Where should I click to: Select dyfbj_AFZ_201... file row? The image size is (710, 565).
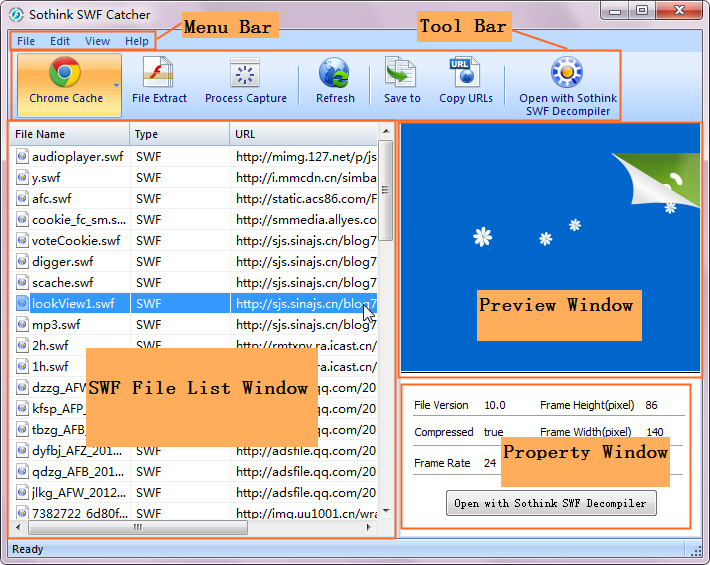pos(194,450)
